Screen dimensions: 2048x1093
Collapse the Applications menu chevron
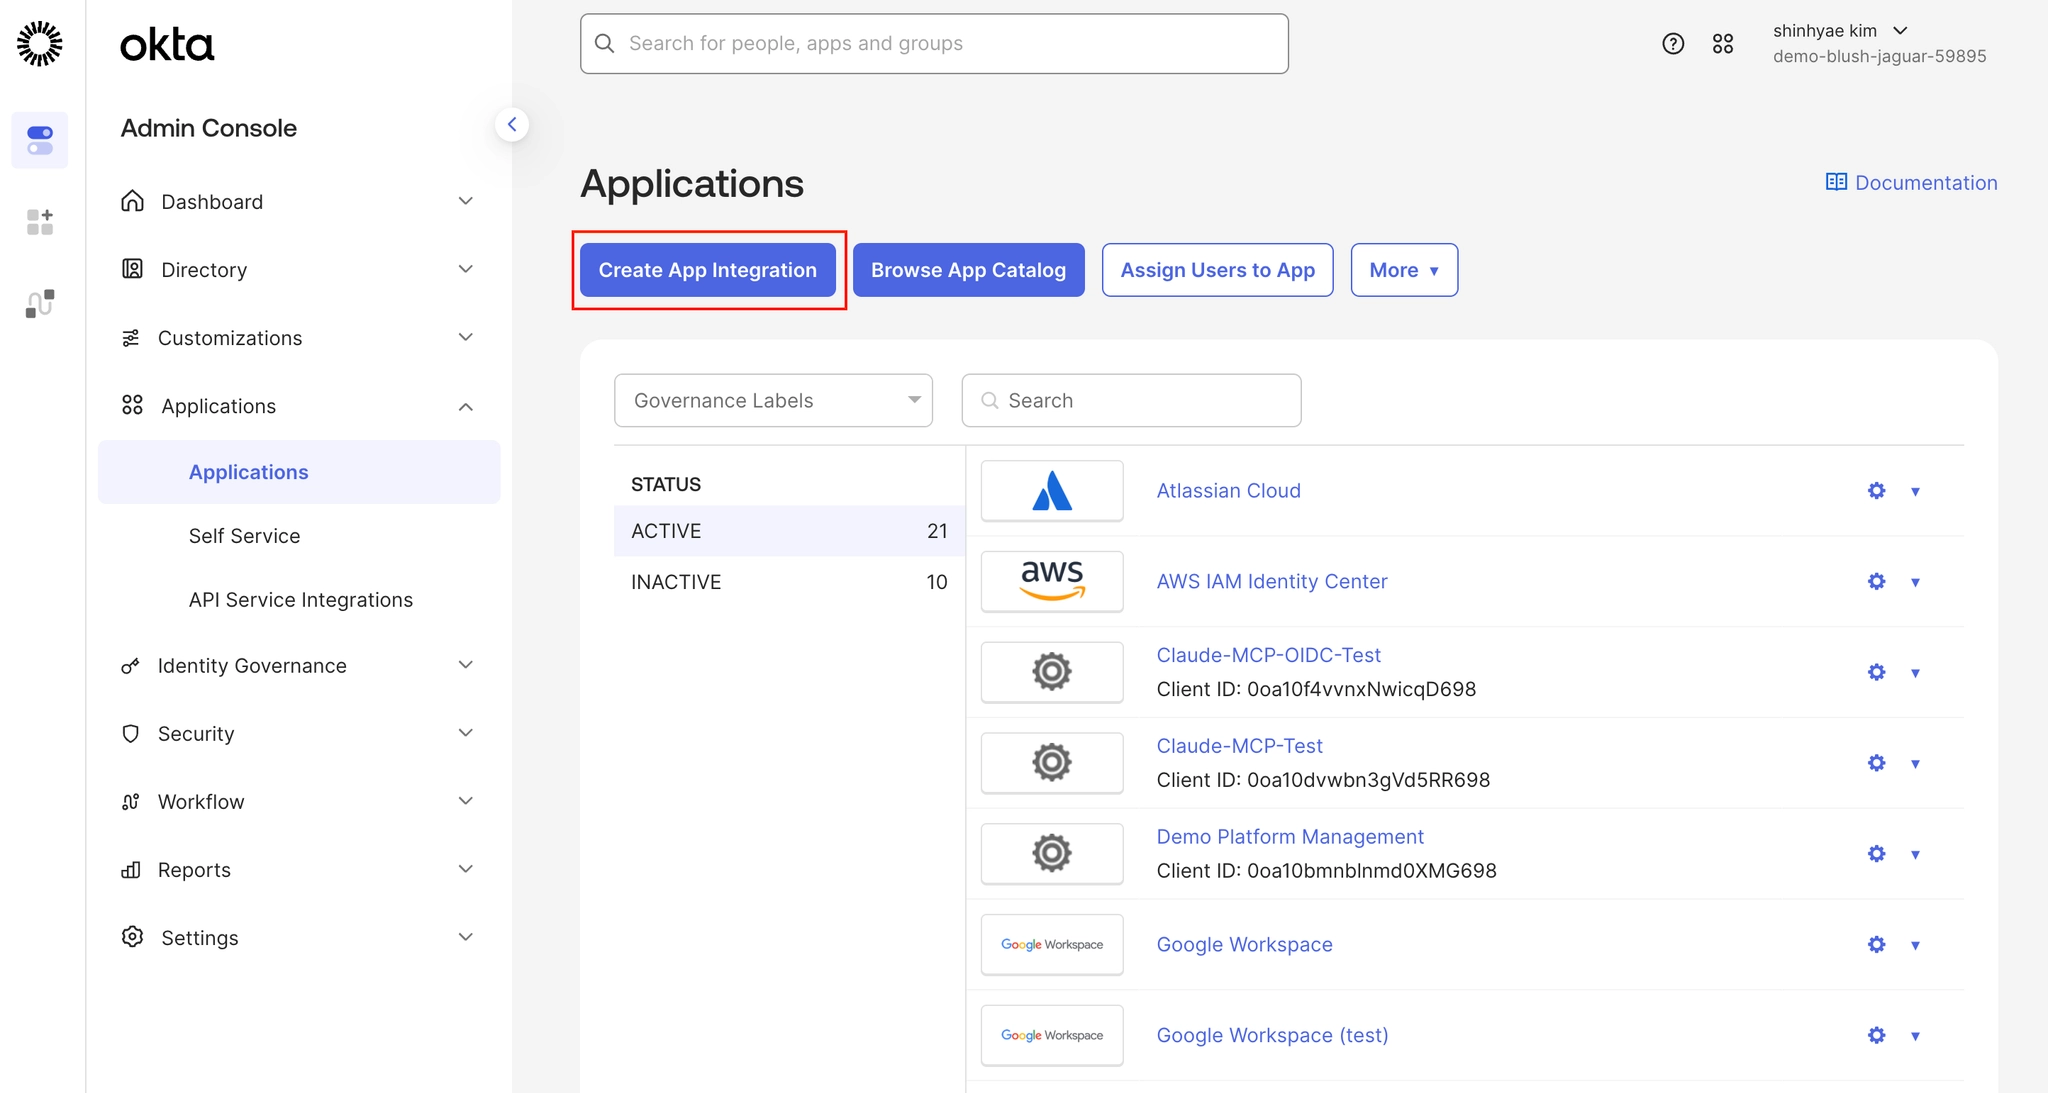[465, 406]
